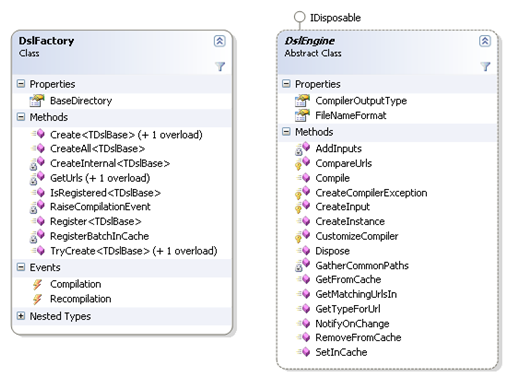Viewport: 508px width, 379px height.
Task: Click the RaiseCompilationEvent private method icon
Action: 37,207
